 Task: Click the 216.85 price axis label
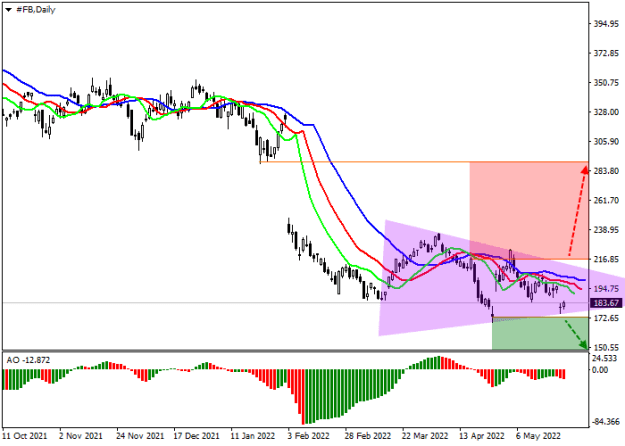click(x=606, y=259)
